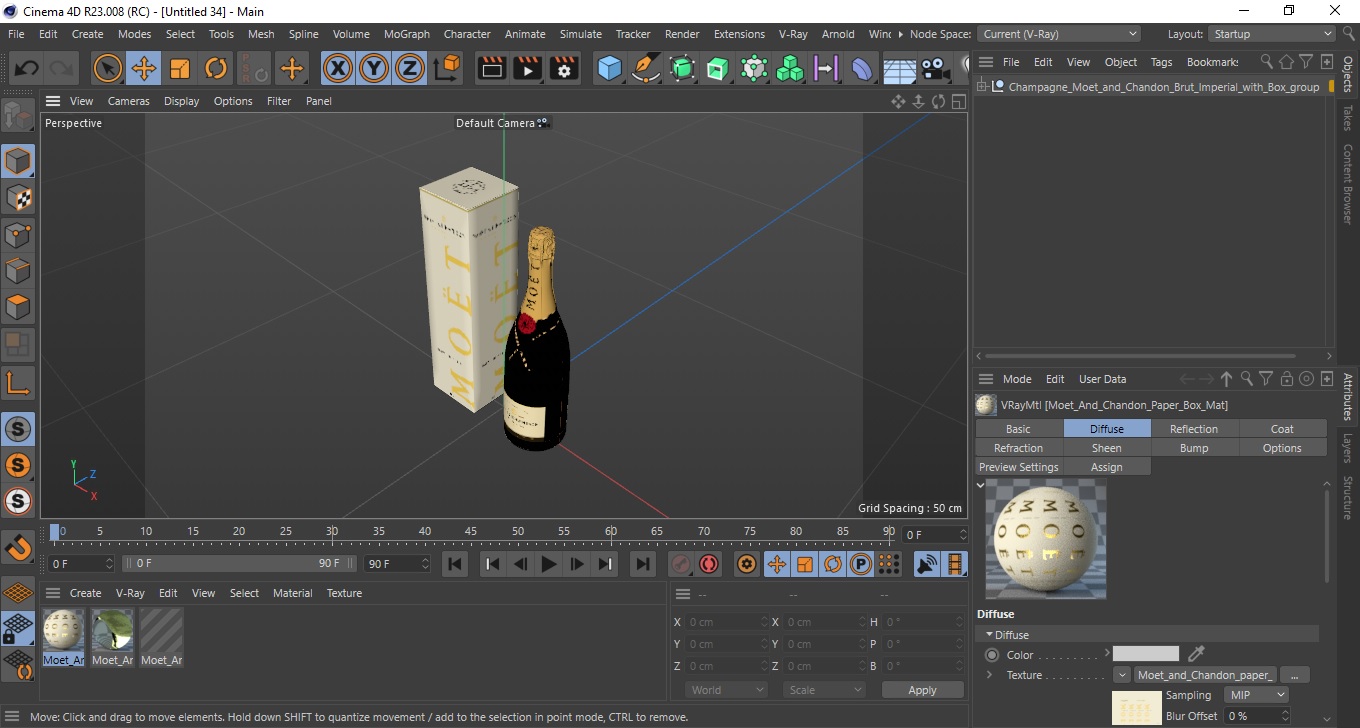Click Record Active Objects keyframe button
The image size is (1360, 728).
[x=681, y=564]
